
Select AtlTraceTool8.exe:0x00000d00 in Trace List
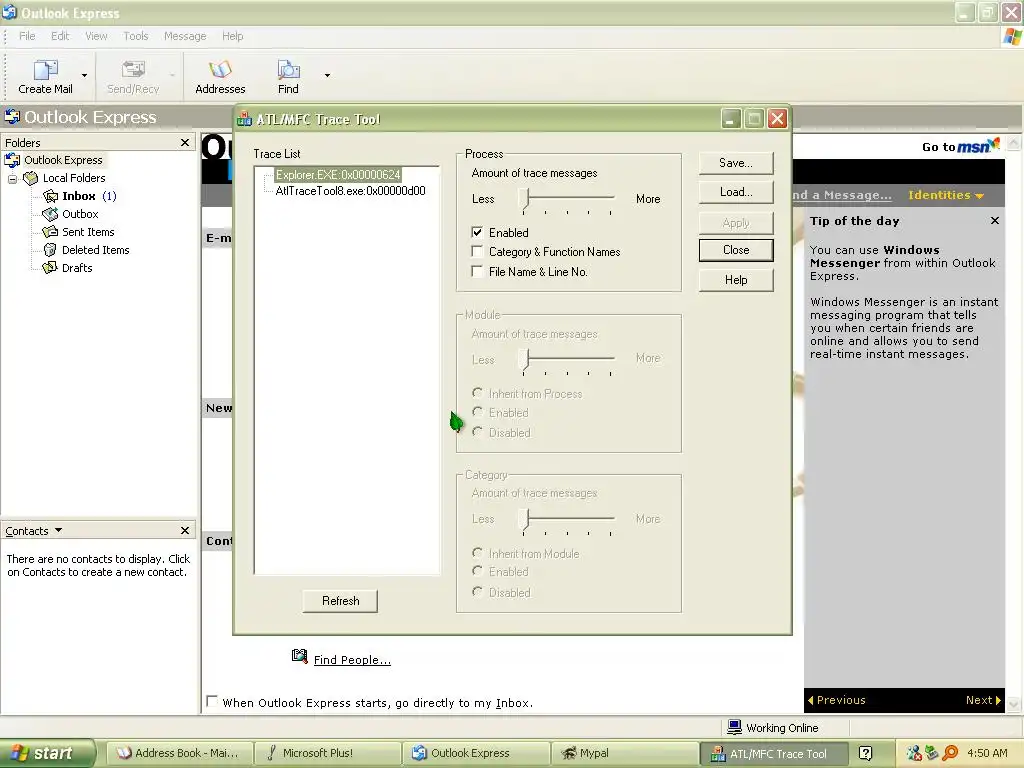pos(350,191)
